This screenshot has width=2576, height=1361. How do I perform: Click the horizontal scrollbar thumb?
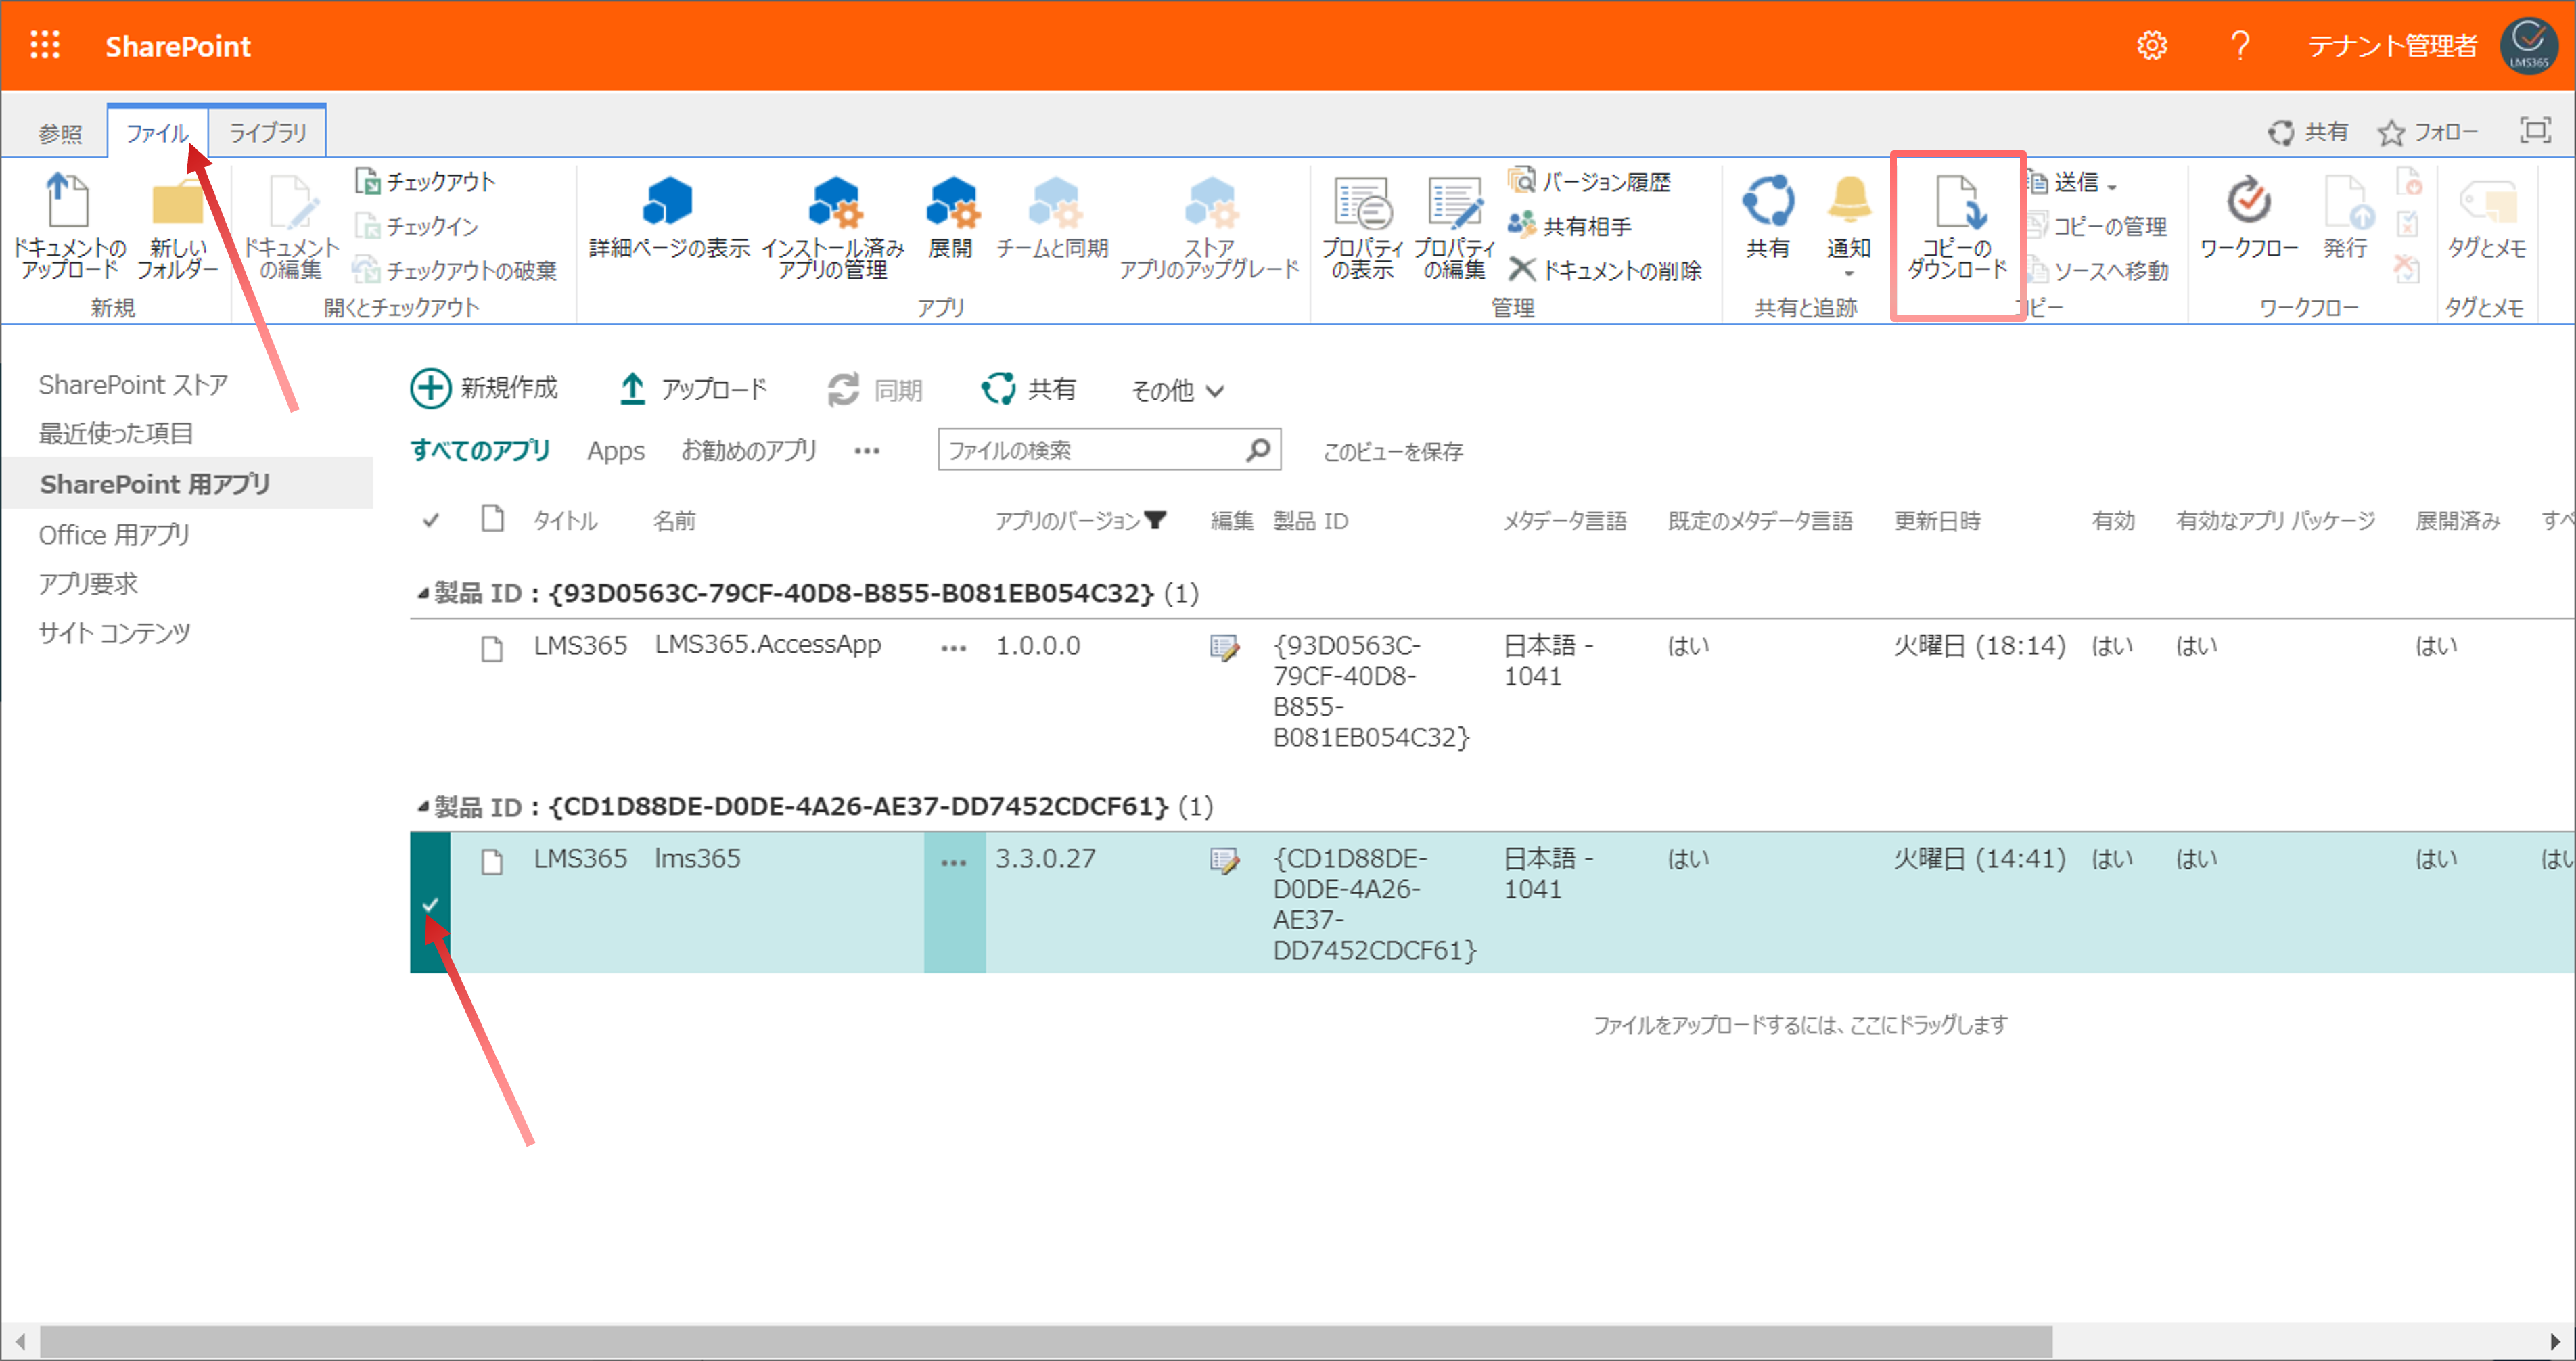1046,1341
